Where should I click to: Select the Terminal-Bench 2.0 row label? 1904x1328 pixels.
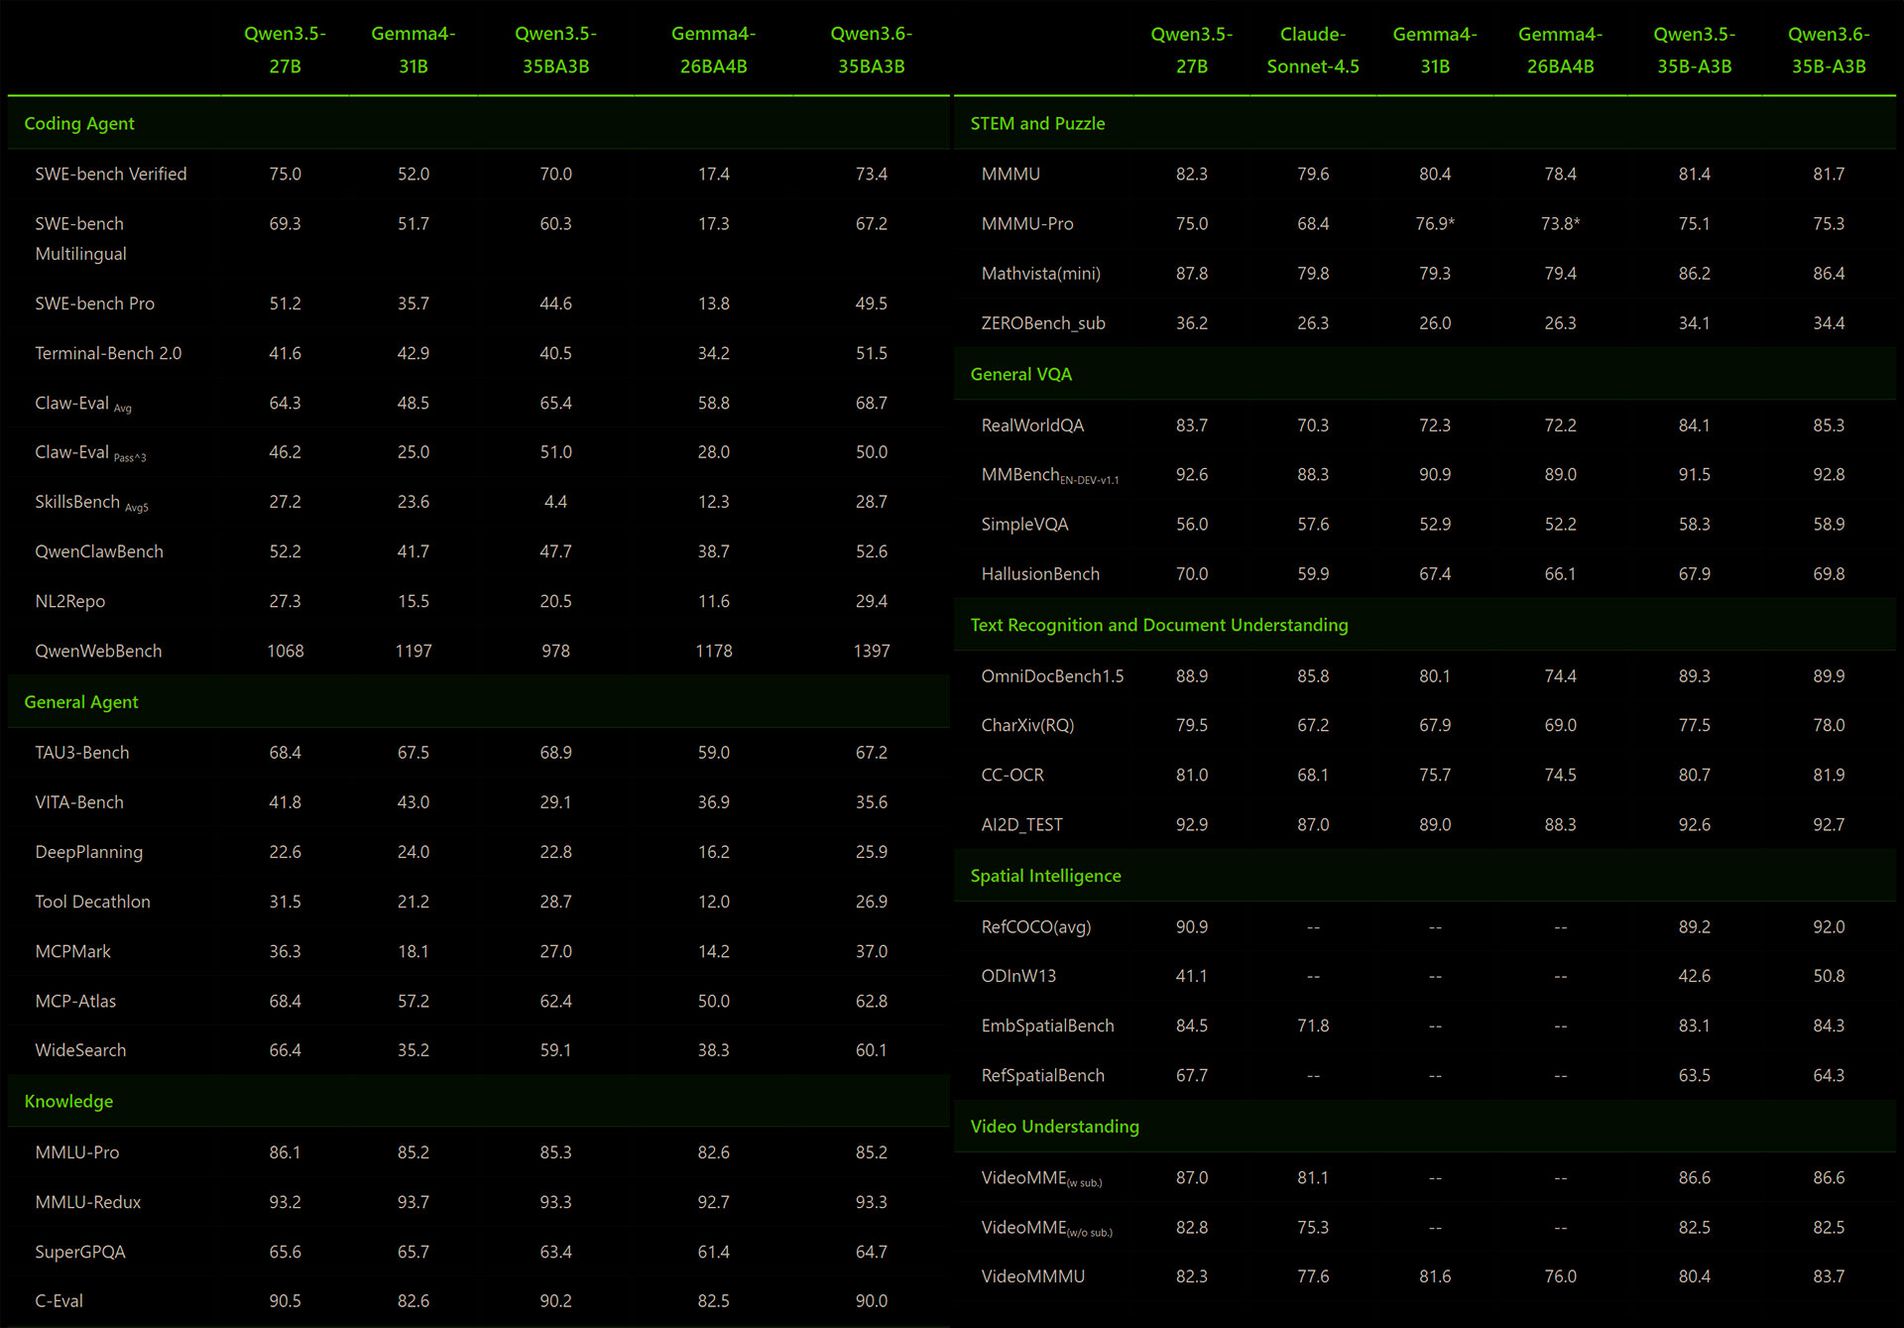108,353
